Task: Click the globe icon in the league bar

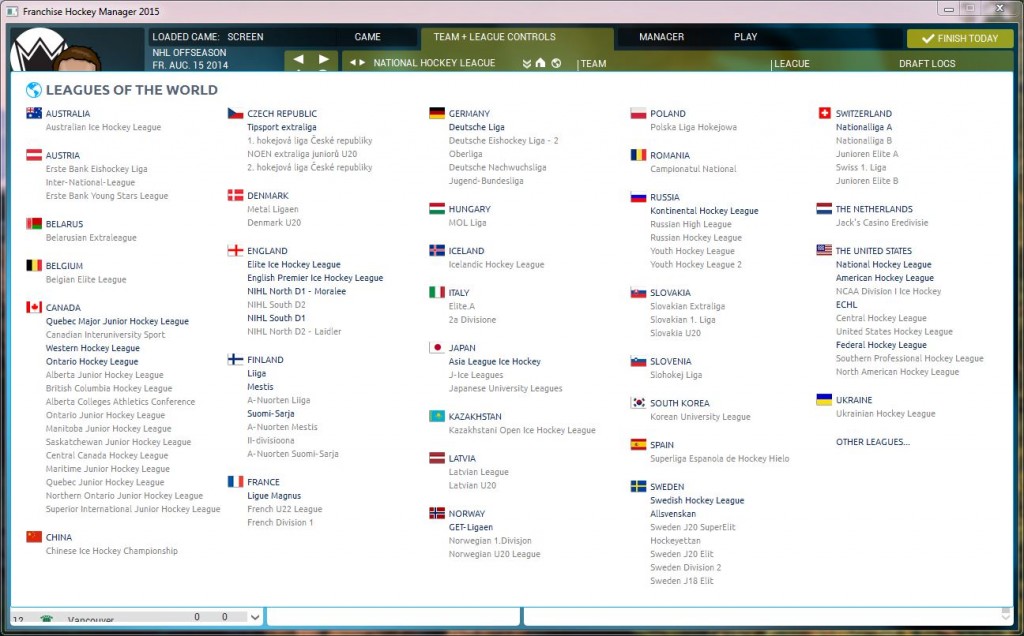Action: click(556, 63)
